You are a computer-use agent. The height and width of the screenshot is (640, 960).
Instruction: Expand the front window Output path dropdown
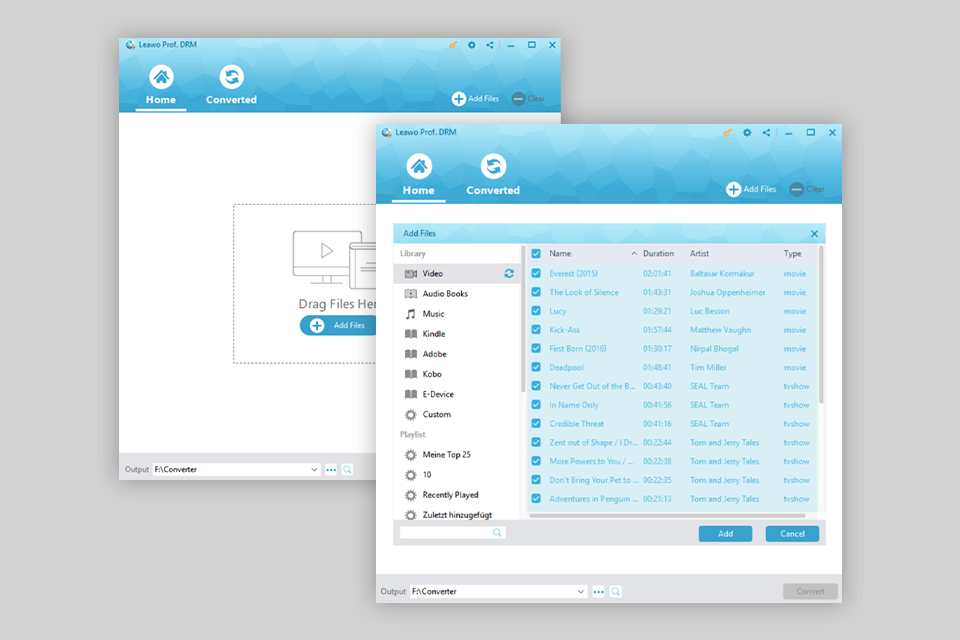point(581,592)
